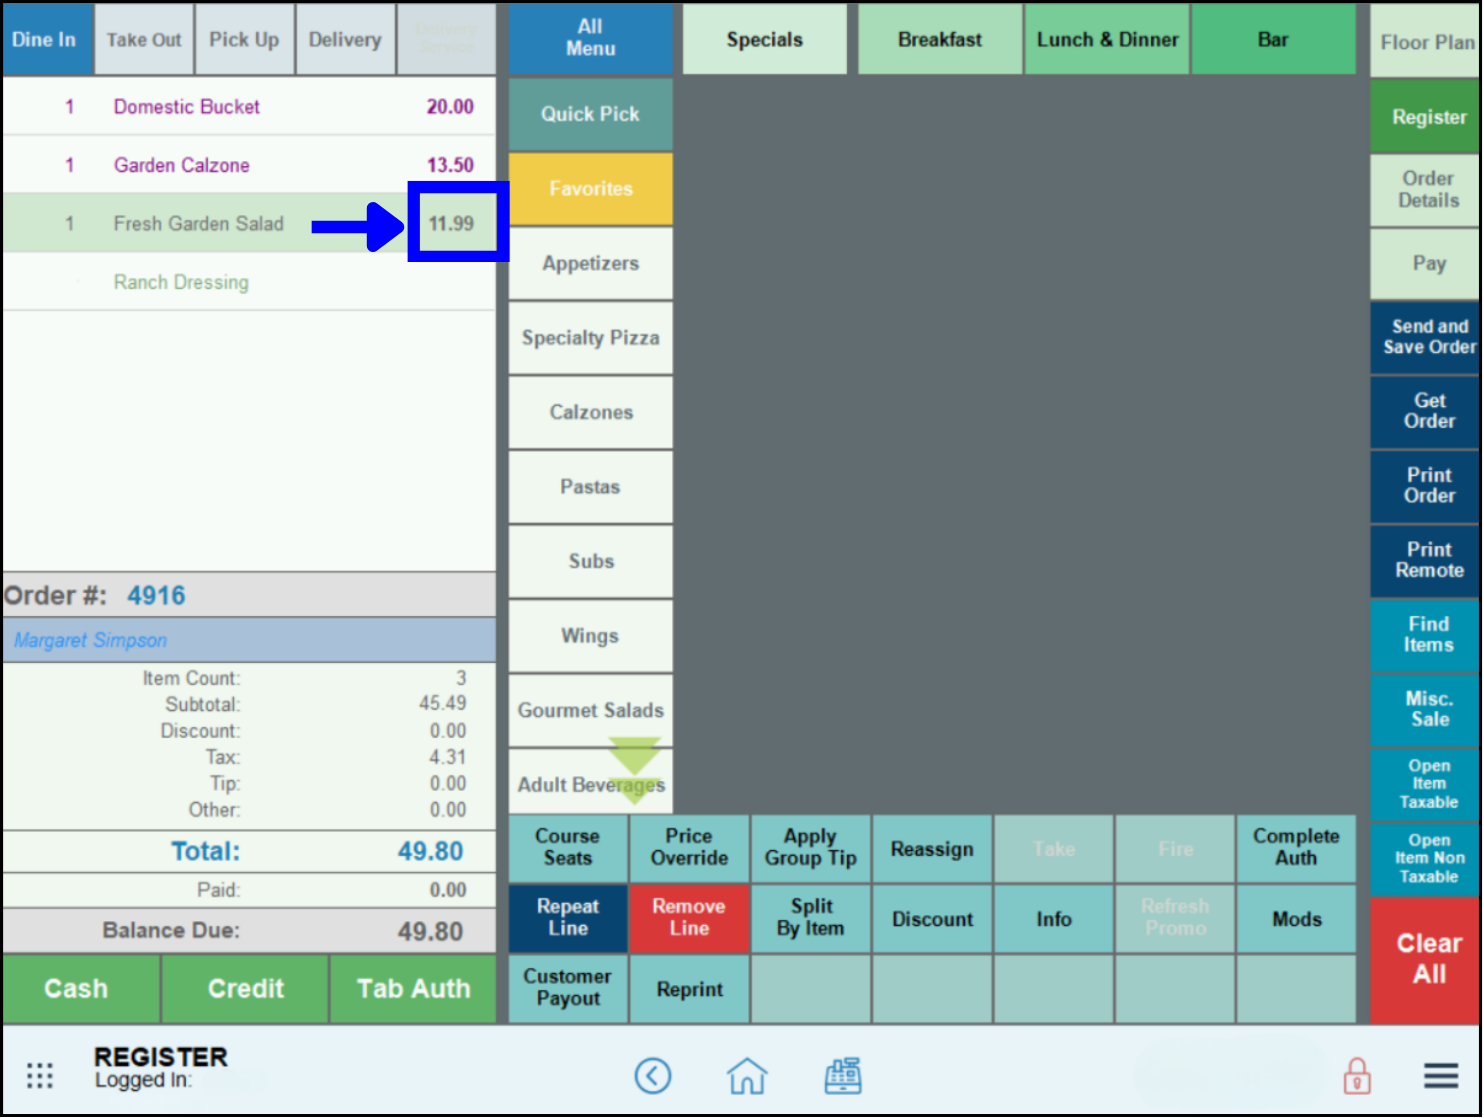Open the Price Override function

tap(689, 847)
